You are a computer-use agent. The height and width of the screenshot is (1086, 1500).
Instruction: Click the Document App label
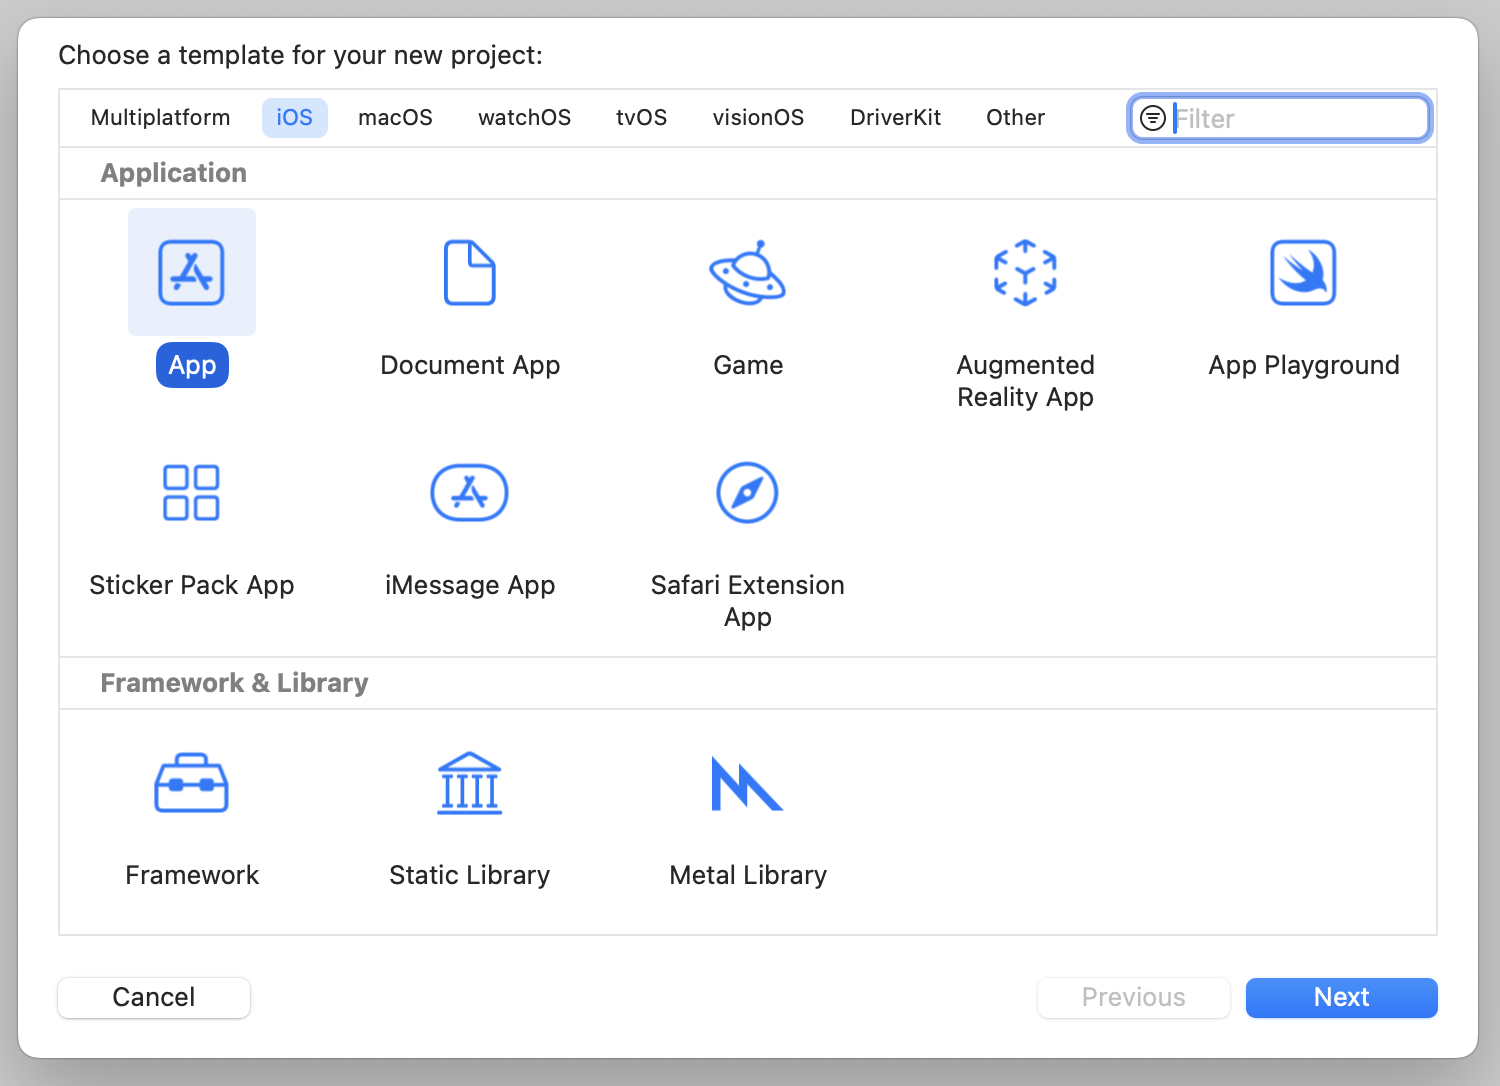click(x=470, y=365)
